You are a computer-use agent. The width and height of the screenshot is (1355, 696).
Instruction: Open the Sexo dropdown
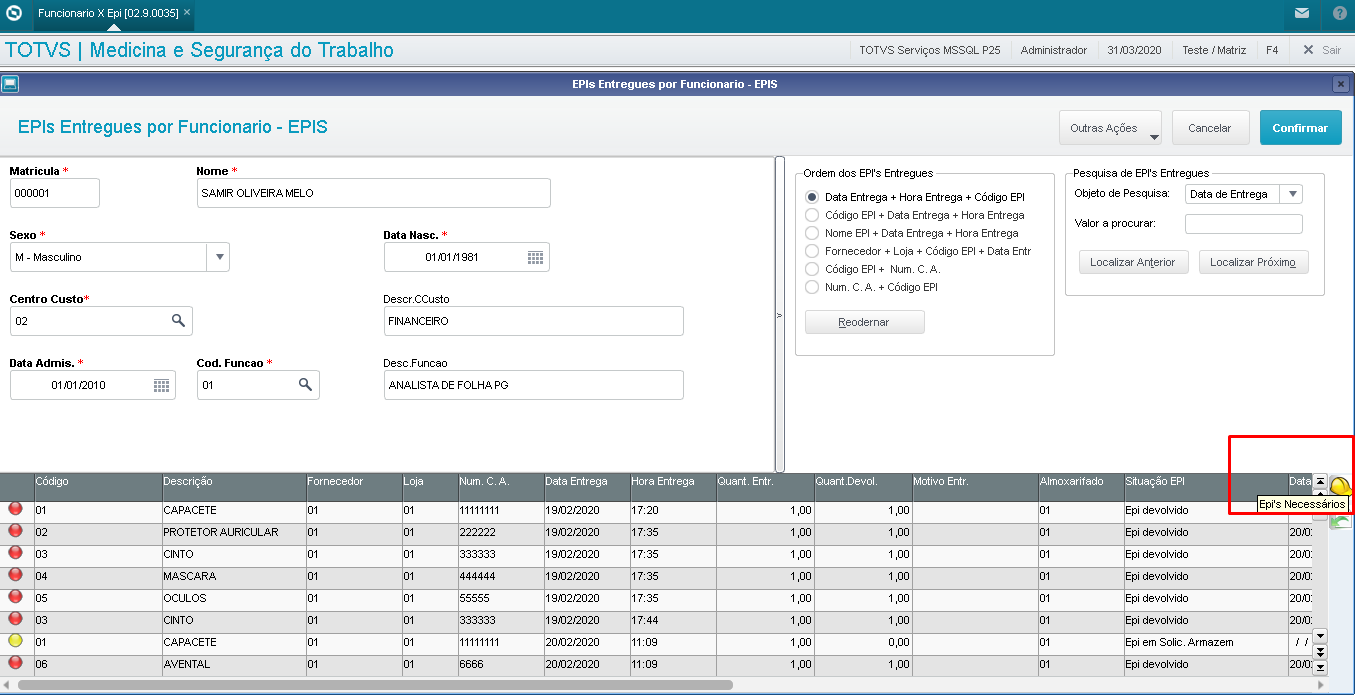click(x=218, y=257)
